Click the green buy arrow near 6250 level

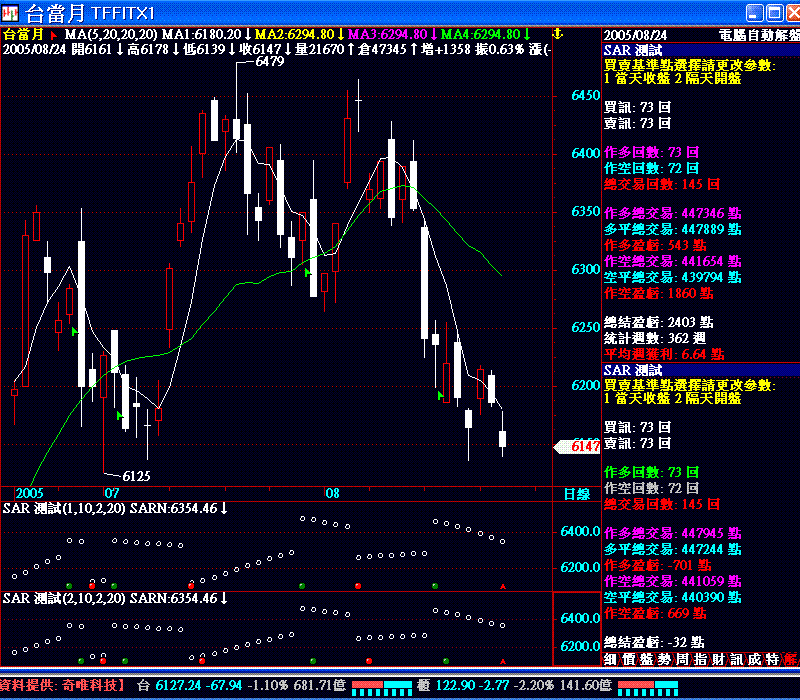[74, 332]
